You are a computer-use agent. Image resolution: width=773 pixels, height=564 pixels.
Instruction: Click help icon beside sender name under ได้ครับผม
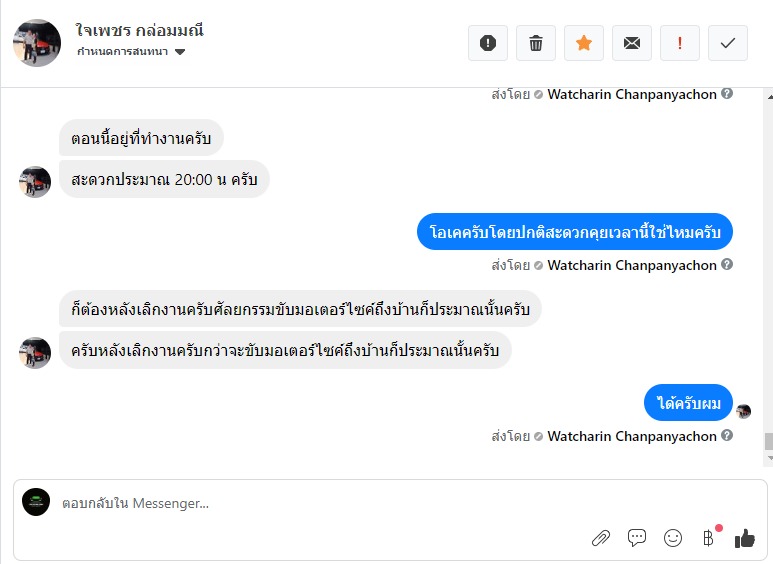point(727,435)
